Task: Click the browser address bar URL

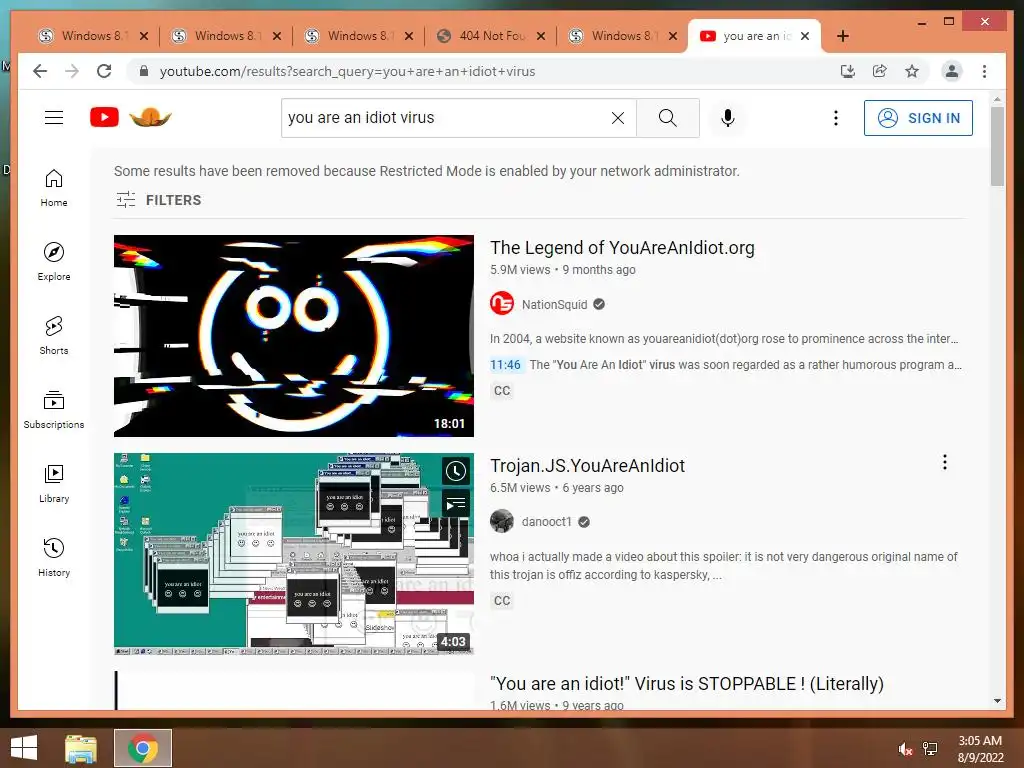Action: click(x=347, y=71)
